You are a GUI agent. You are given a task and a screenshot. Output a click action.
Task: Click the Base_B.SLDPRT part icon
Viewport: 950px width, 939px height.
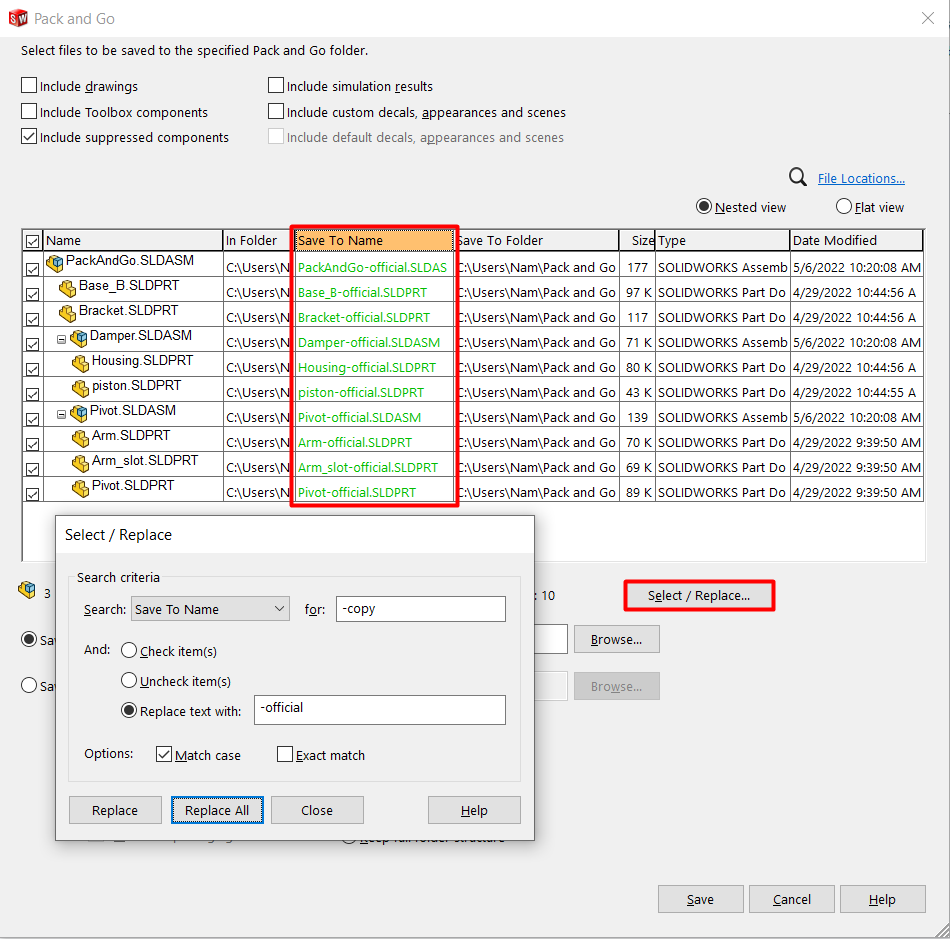[67, 288]
